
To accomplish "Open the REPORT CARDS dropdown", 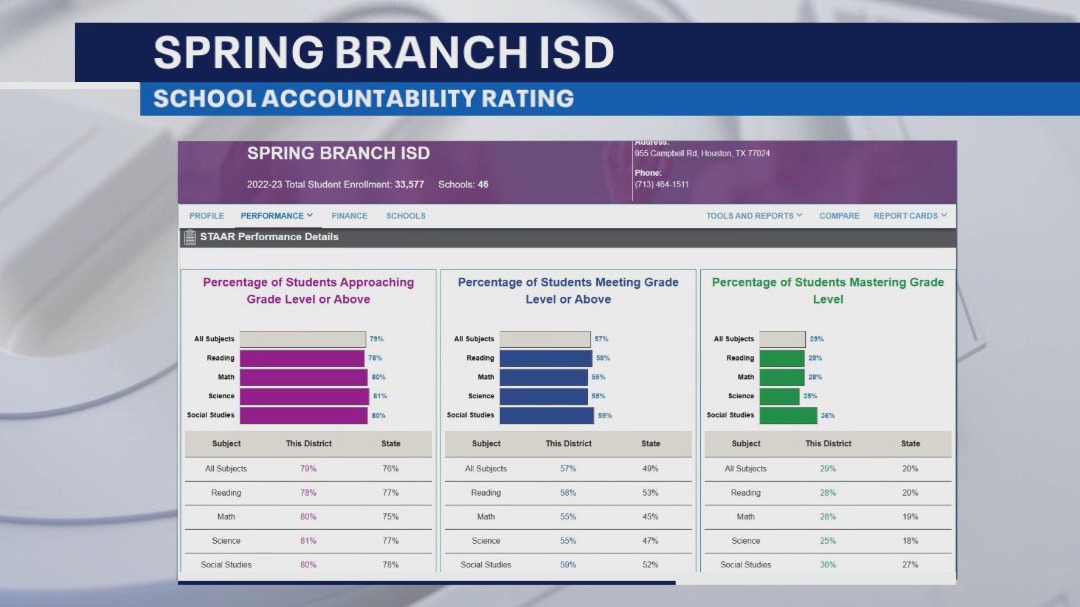I will [905, 215].
